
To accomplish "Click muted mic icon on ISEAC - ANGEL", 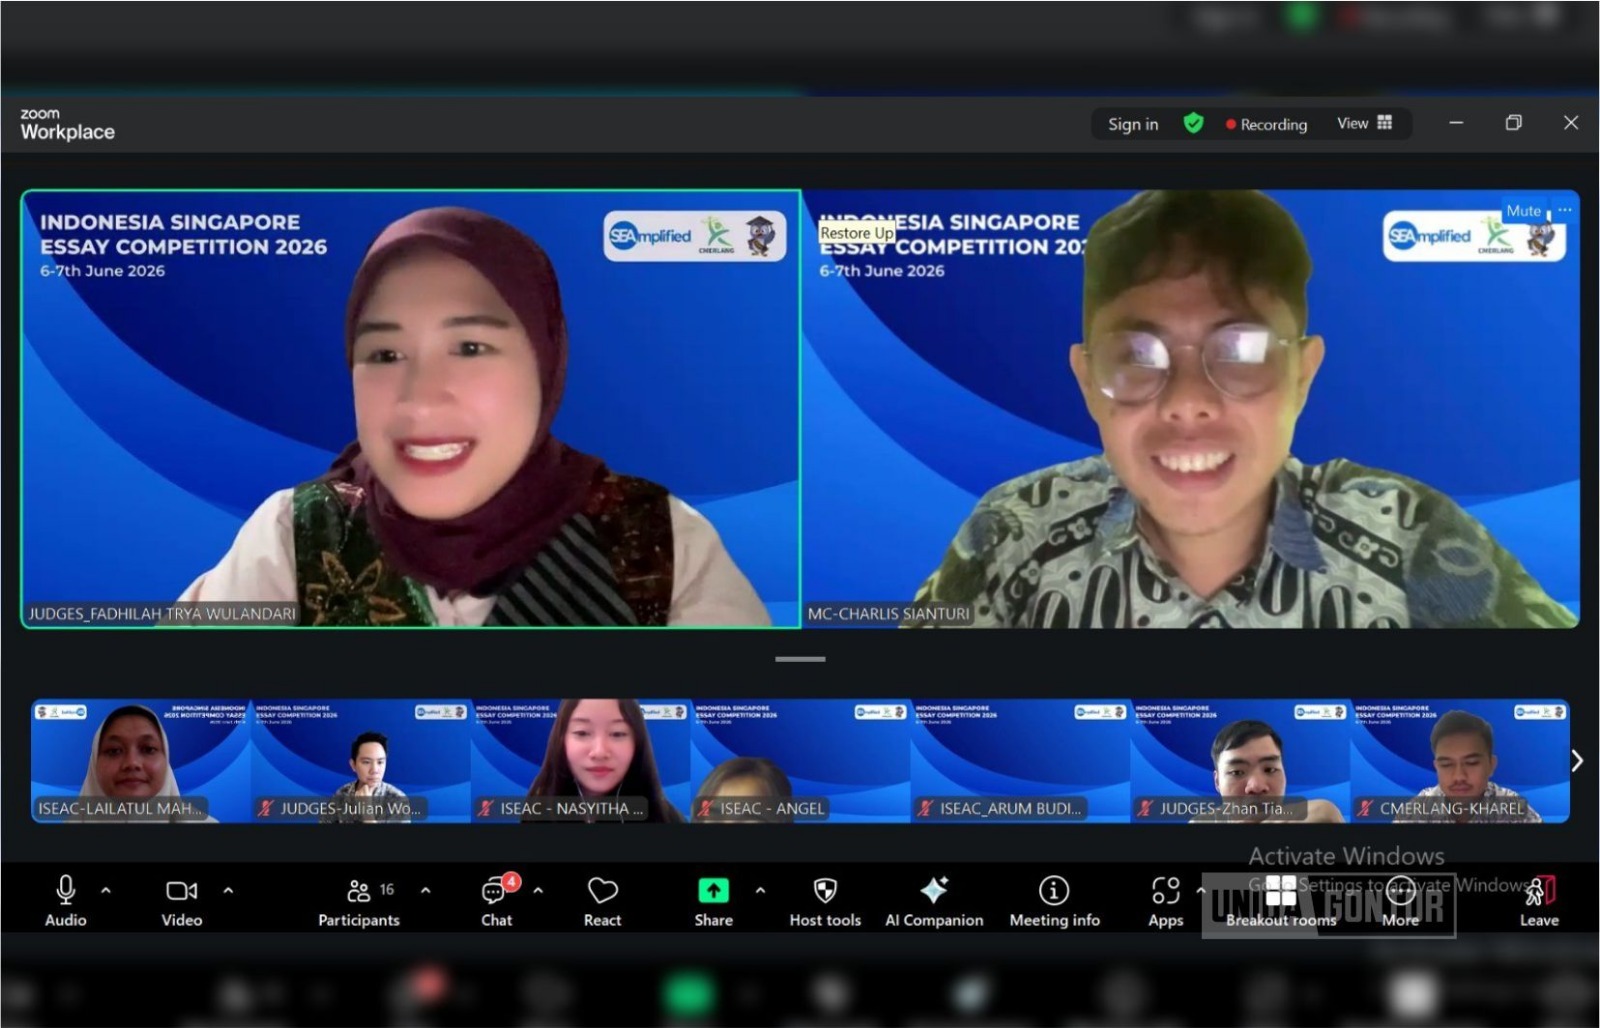I will (706, 808).
